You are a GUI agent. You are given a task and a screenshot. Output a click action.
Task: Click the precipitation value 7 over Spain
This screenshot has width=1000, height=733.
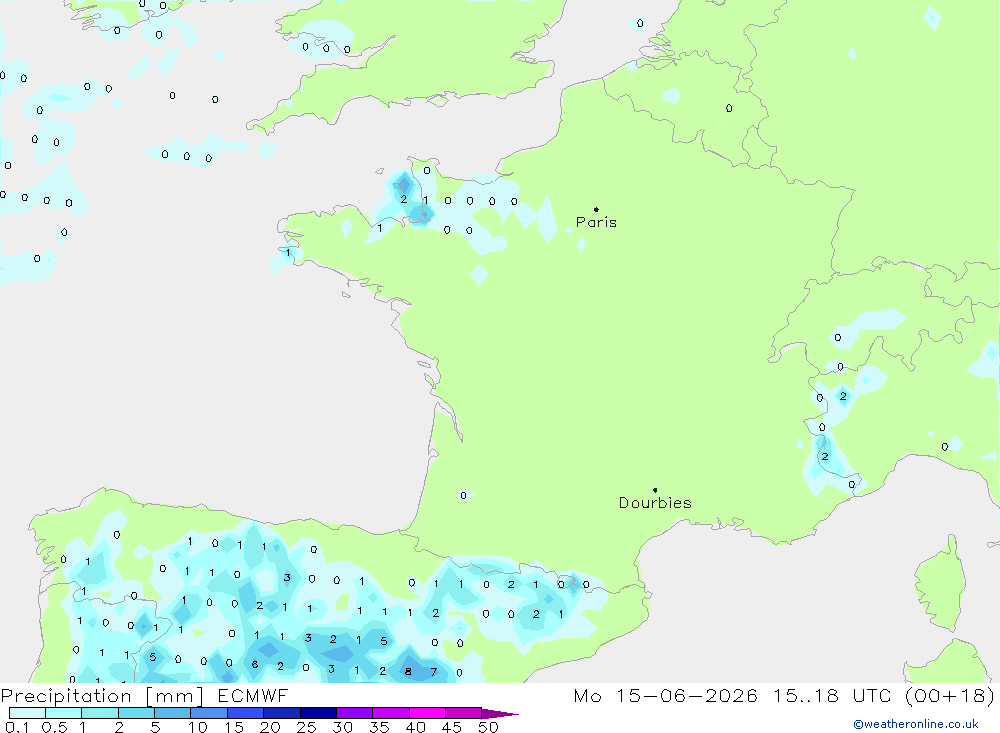click(x=434, y=672)
